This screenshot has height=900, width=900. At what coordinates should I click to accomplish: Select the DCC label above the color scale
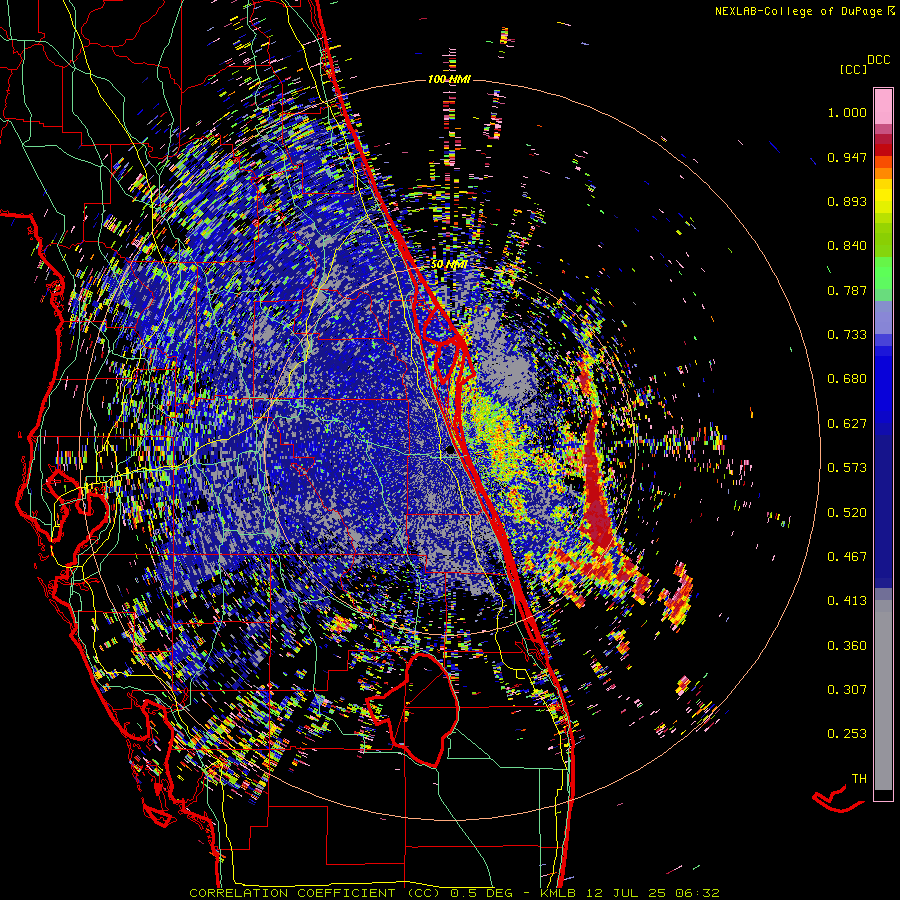tap(878, 60)
